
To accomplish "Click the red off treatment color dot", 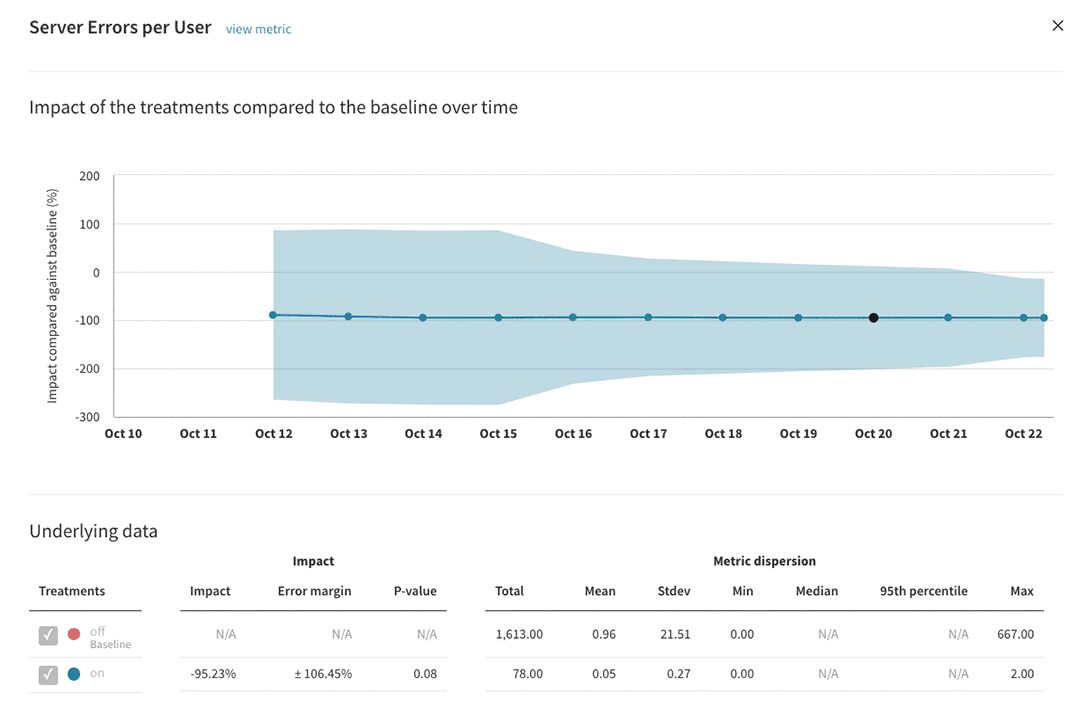I will coord(74,634).
